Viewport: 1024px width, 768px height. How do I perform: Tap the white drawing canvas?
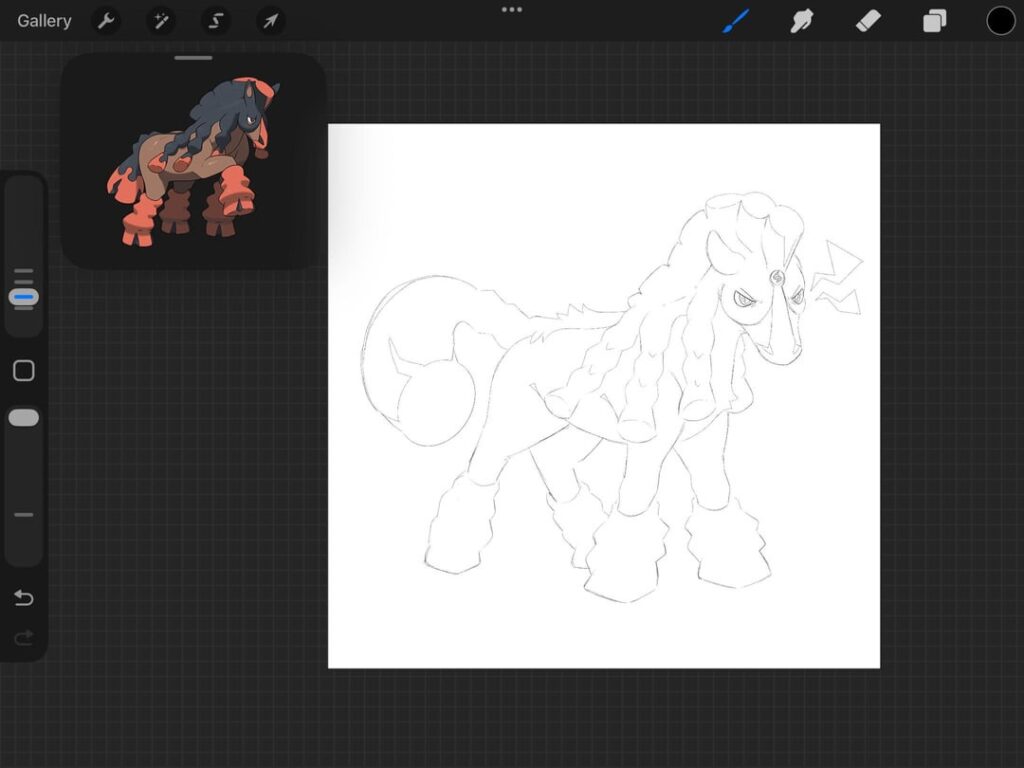603,396
